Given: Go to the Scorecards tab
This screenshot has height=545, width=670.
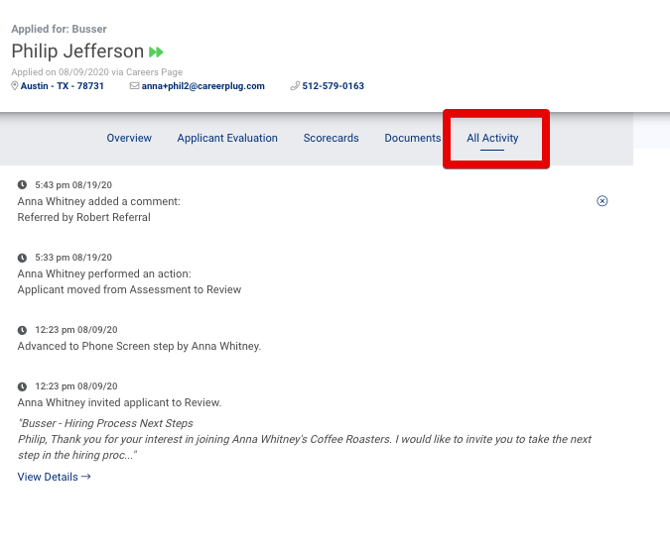Looking at the screenshot, I should point(331,138).
